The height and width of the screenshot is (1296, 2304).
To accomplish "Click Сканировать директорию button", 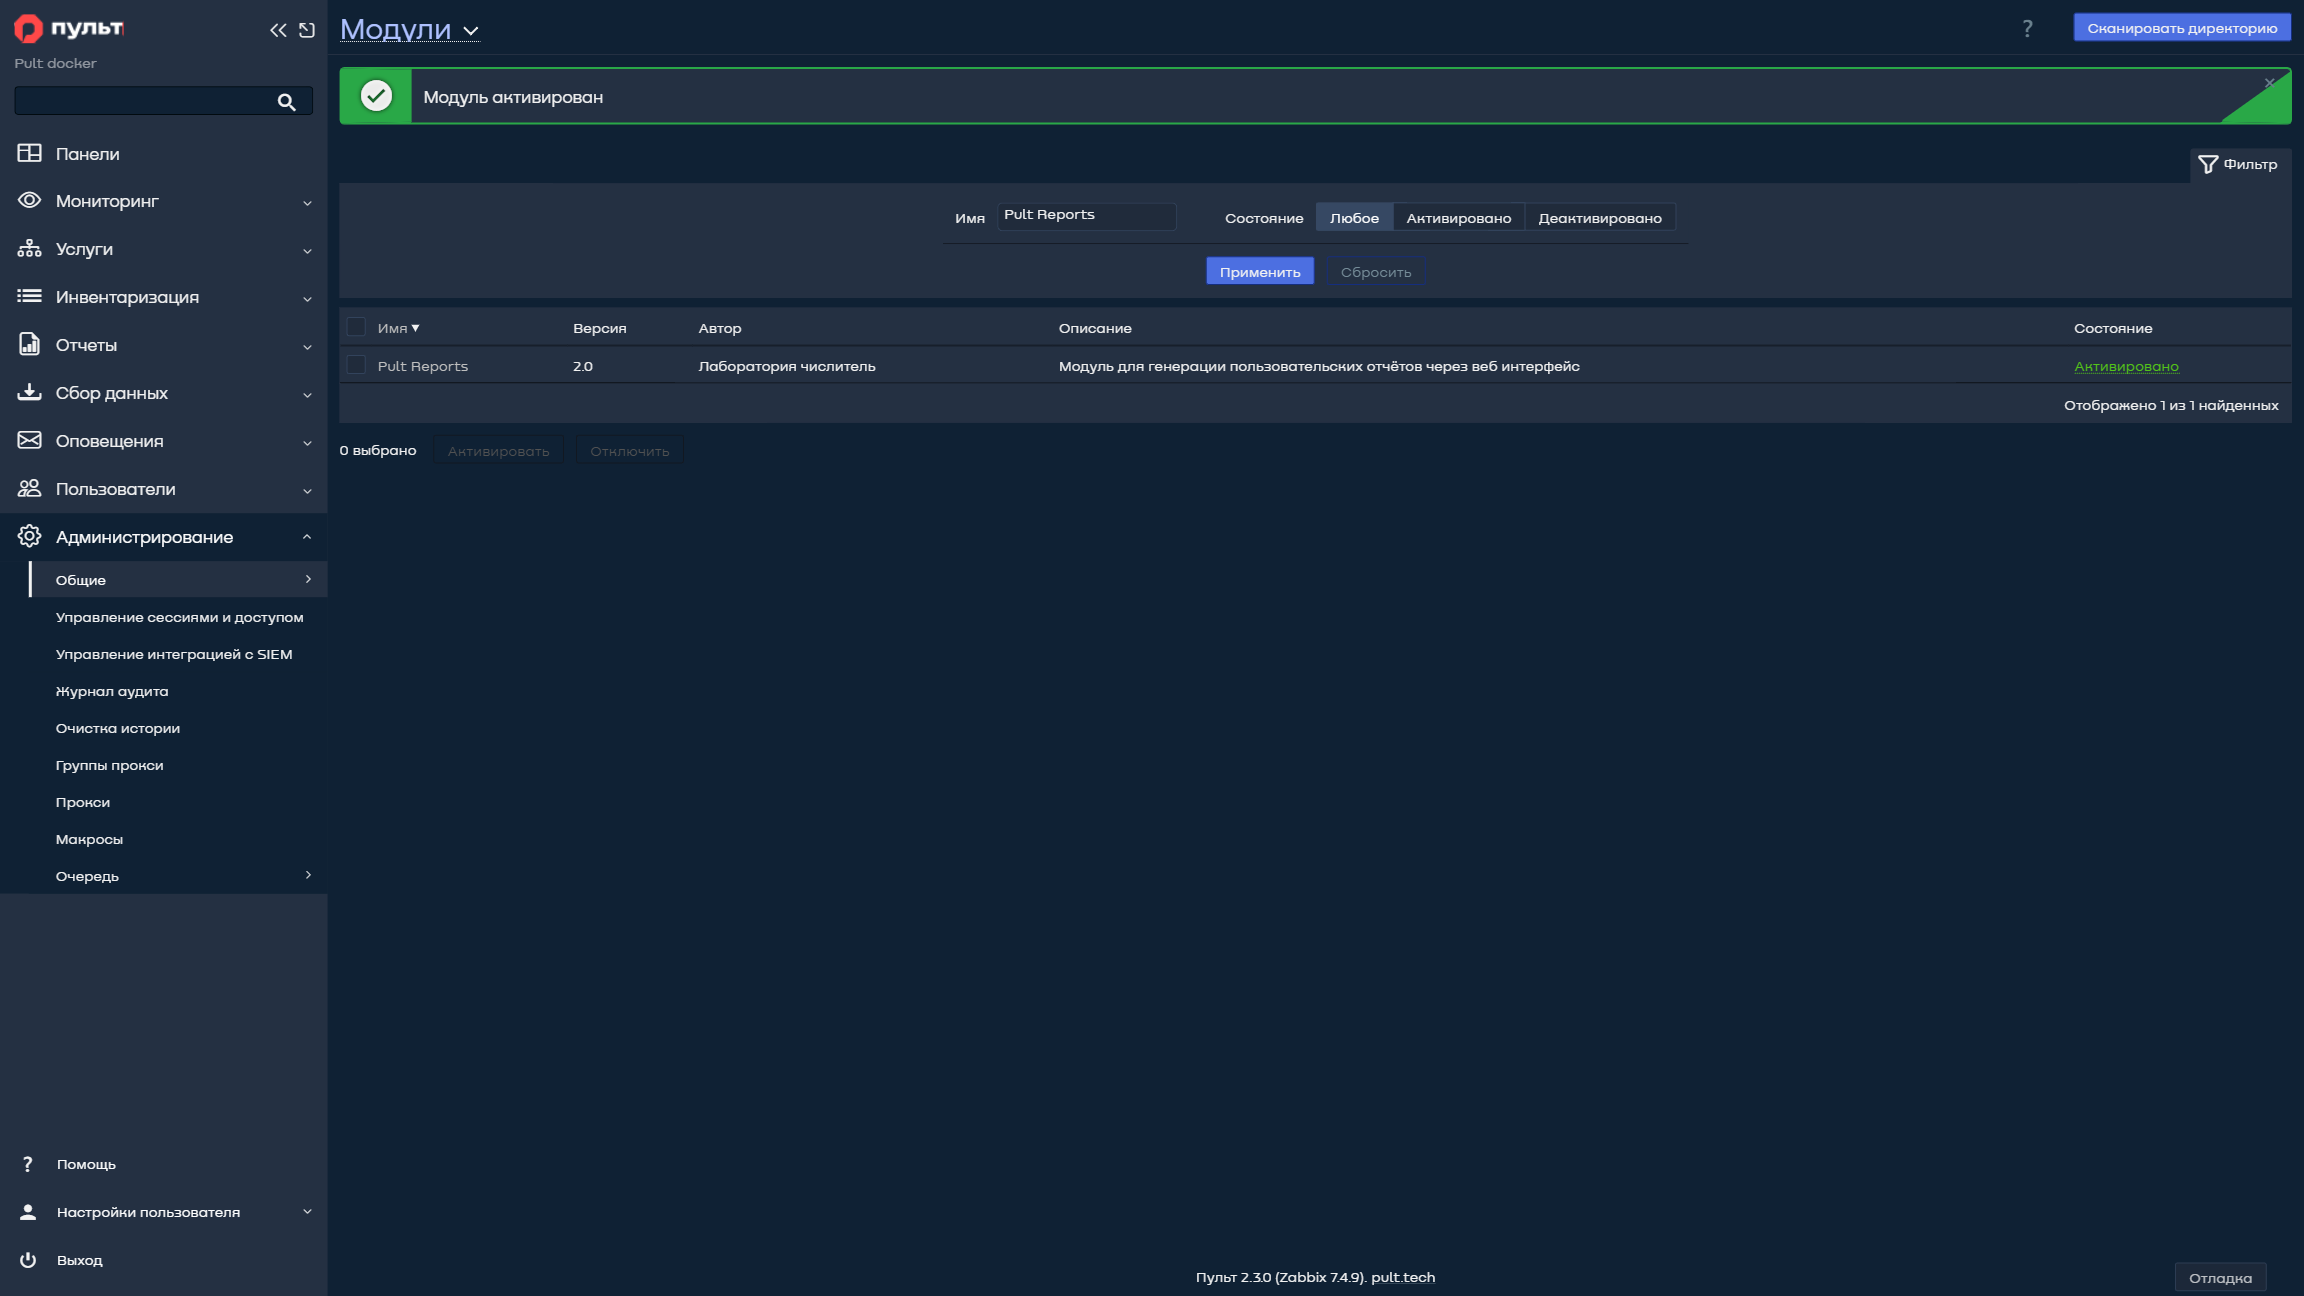I will pyautogui.click(x=2182, y=28).
